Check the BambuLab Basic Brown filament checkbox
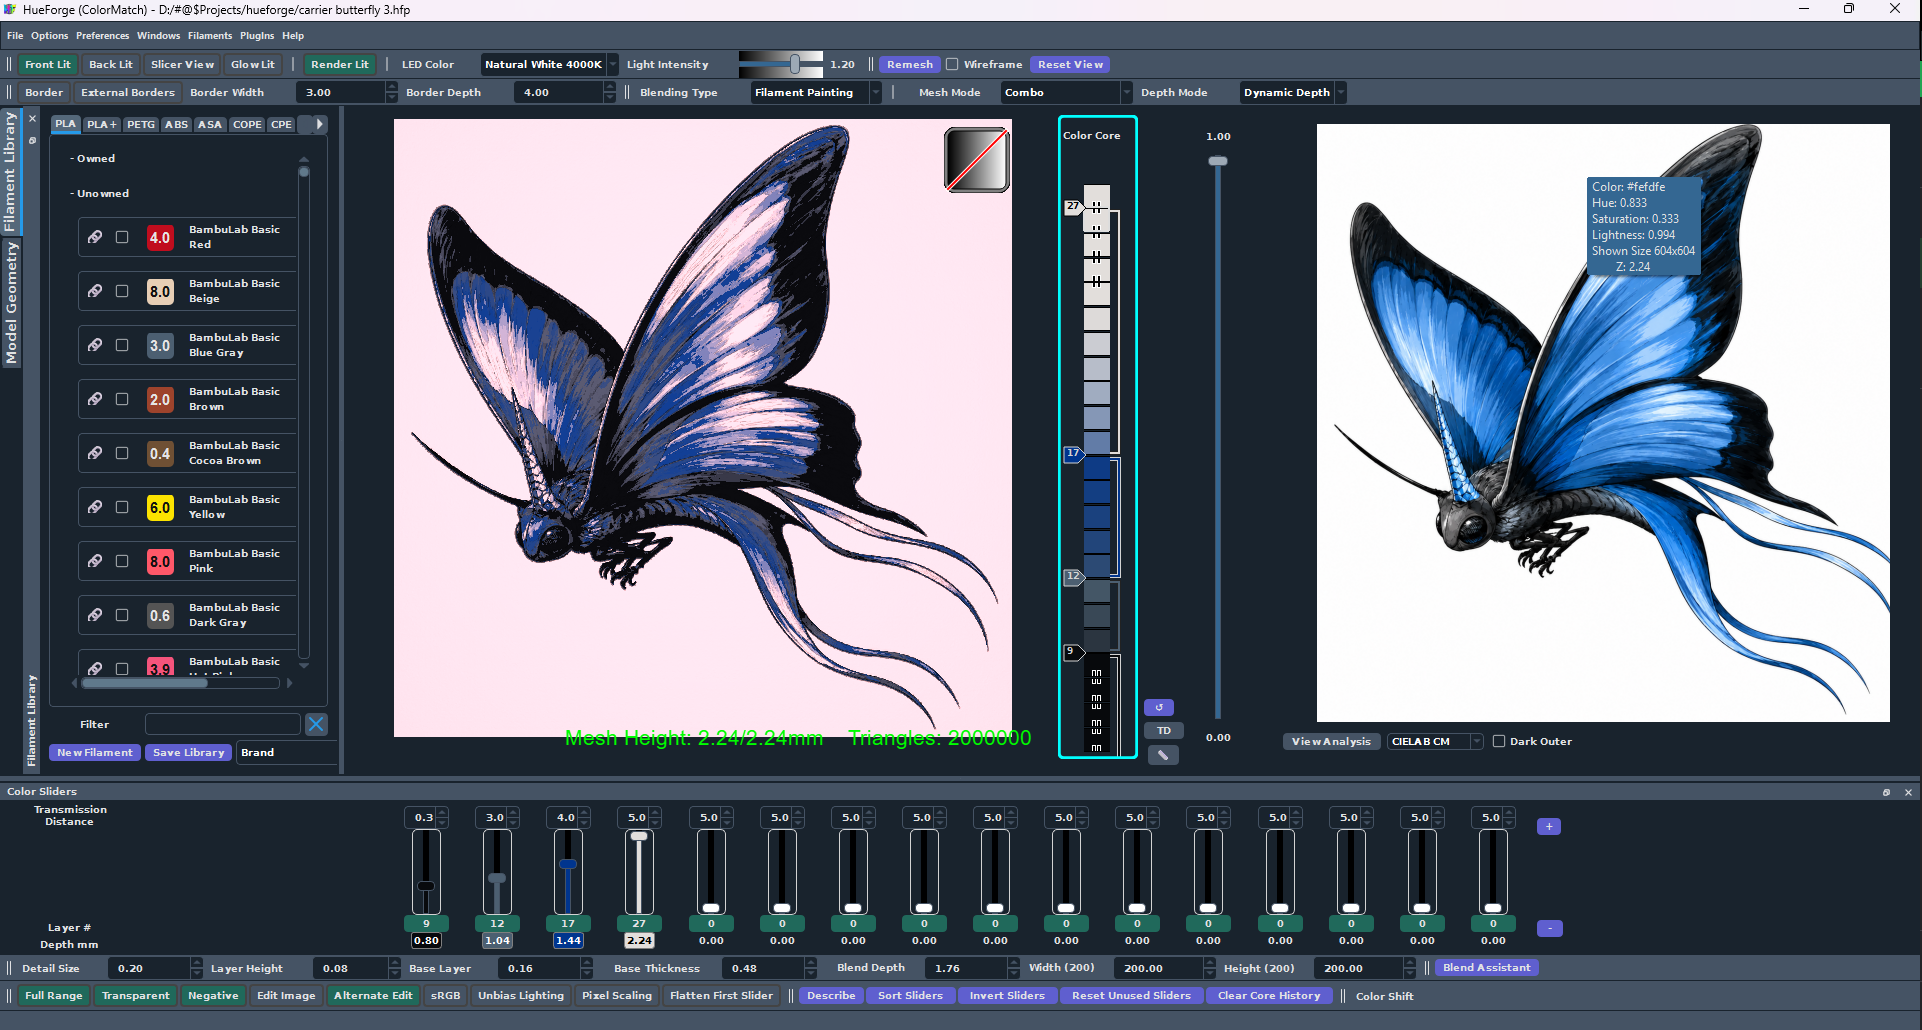Viewport: 1922px width, 1030px height. pos(122,399)
